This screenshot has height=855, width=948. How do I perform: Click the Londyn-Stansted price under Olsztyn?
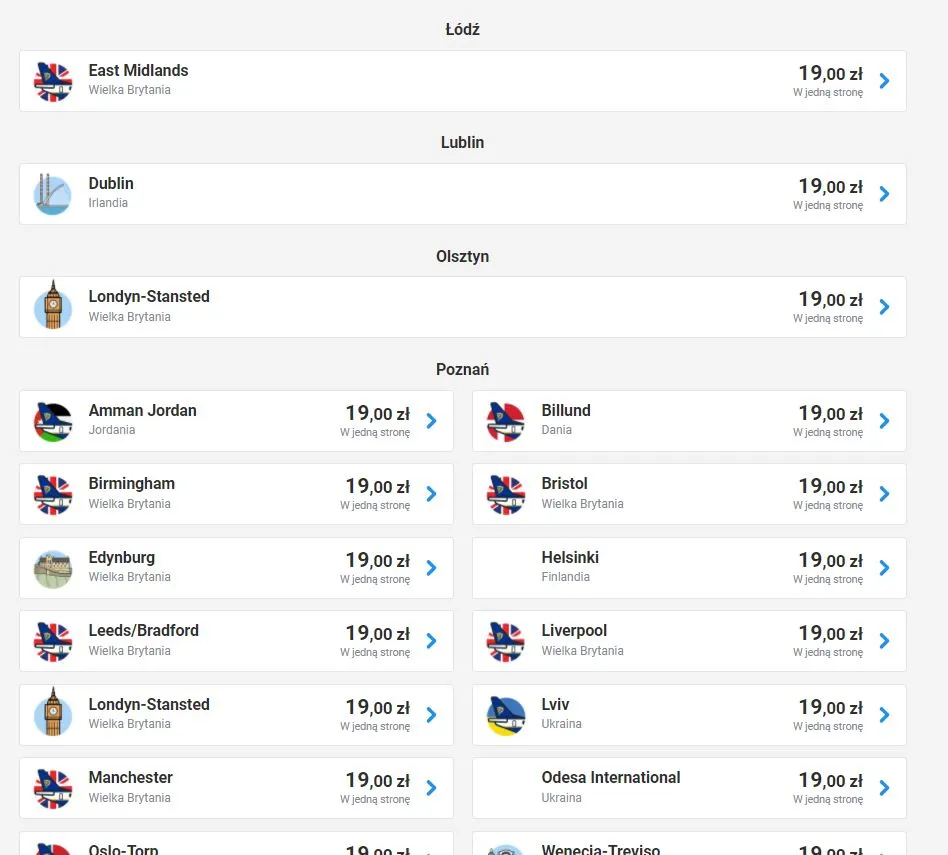pyautogui.click(x=829, y=299)
